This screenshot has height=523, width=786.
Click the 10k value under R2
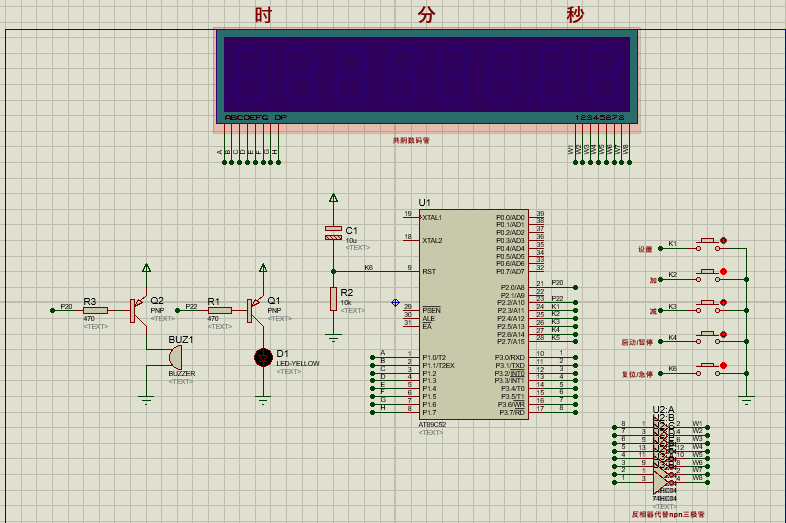(346, 303)
